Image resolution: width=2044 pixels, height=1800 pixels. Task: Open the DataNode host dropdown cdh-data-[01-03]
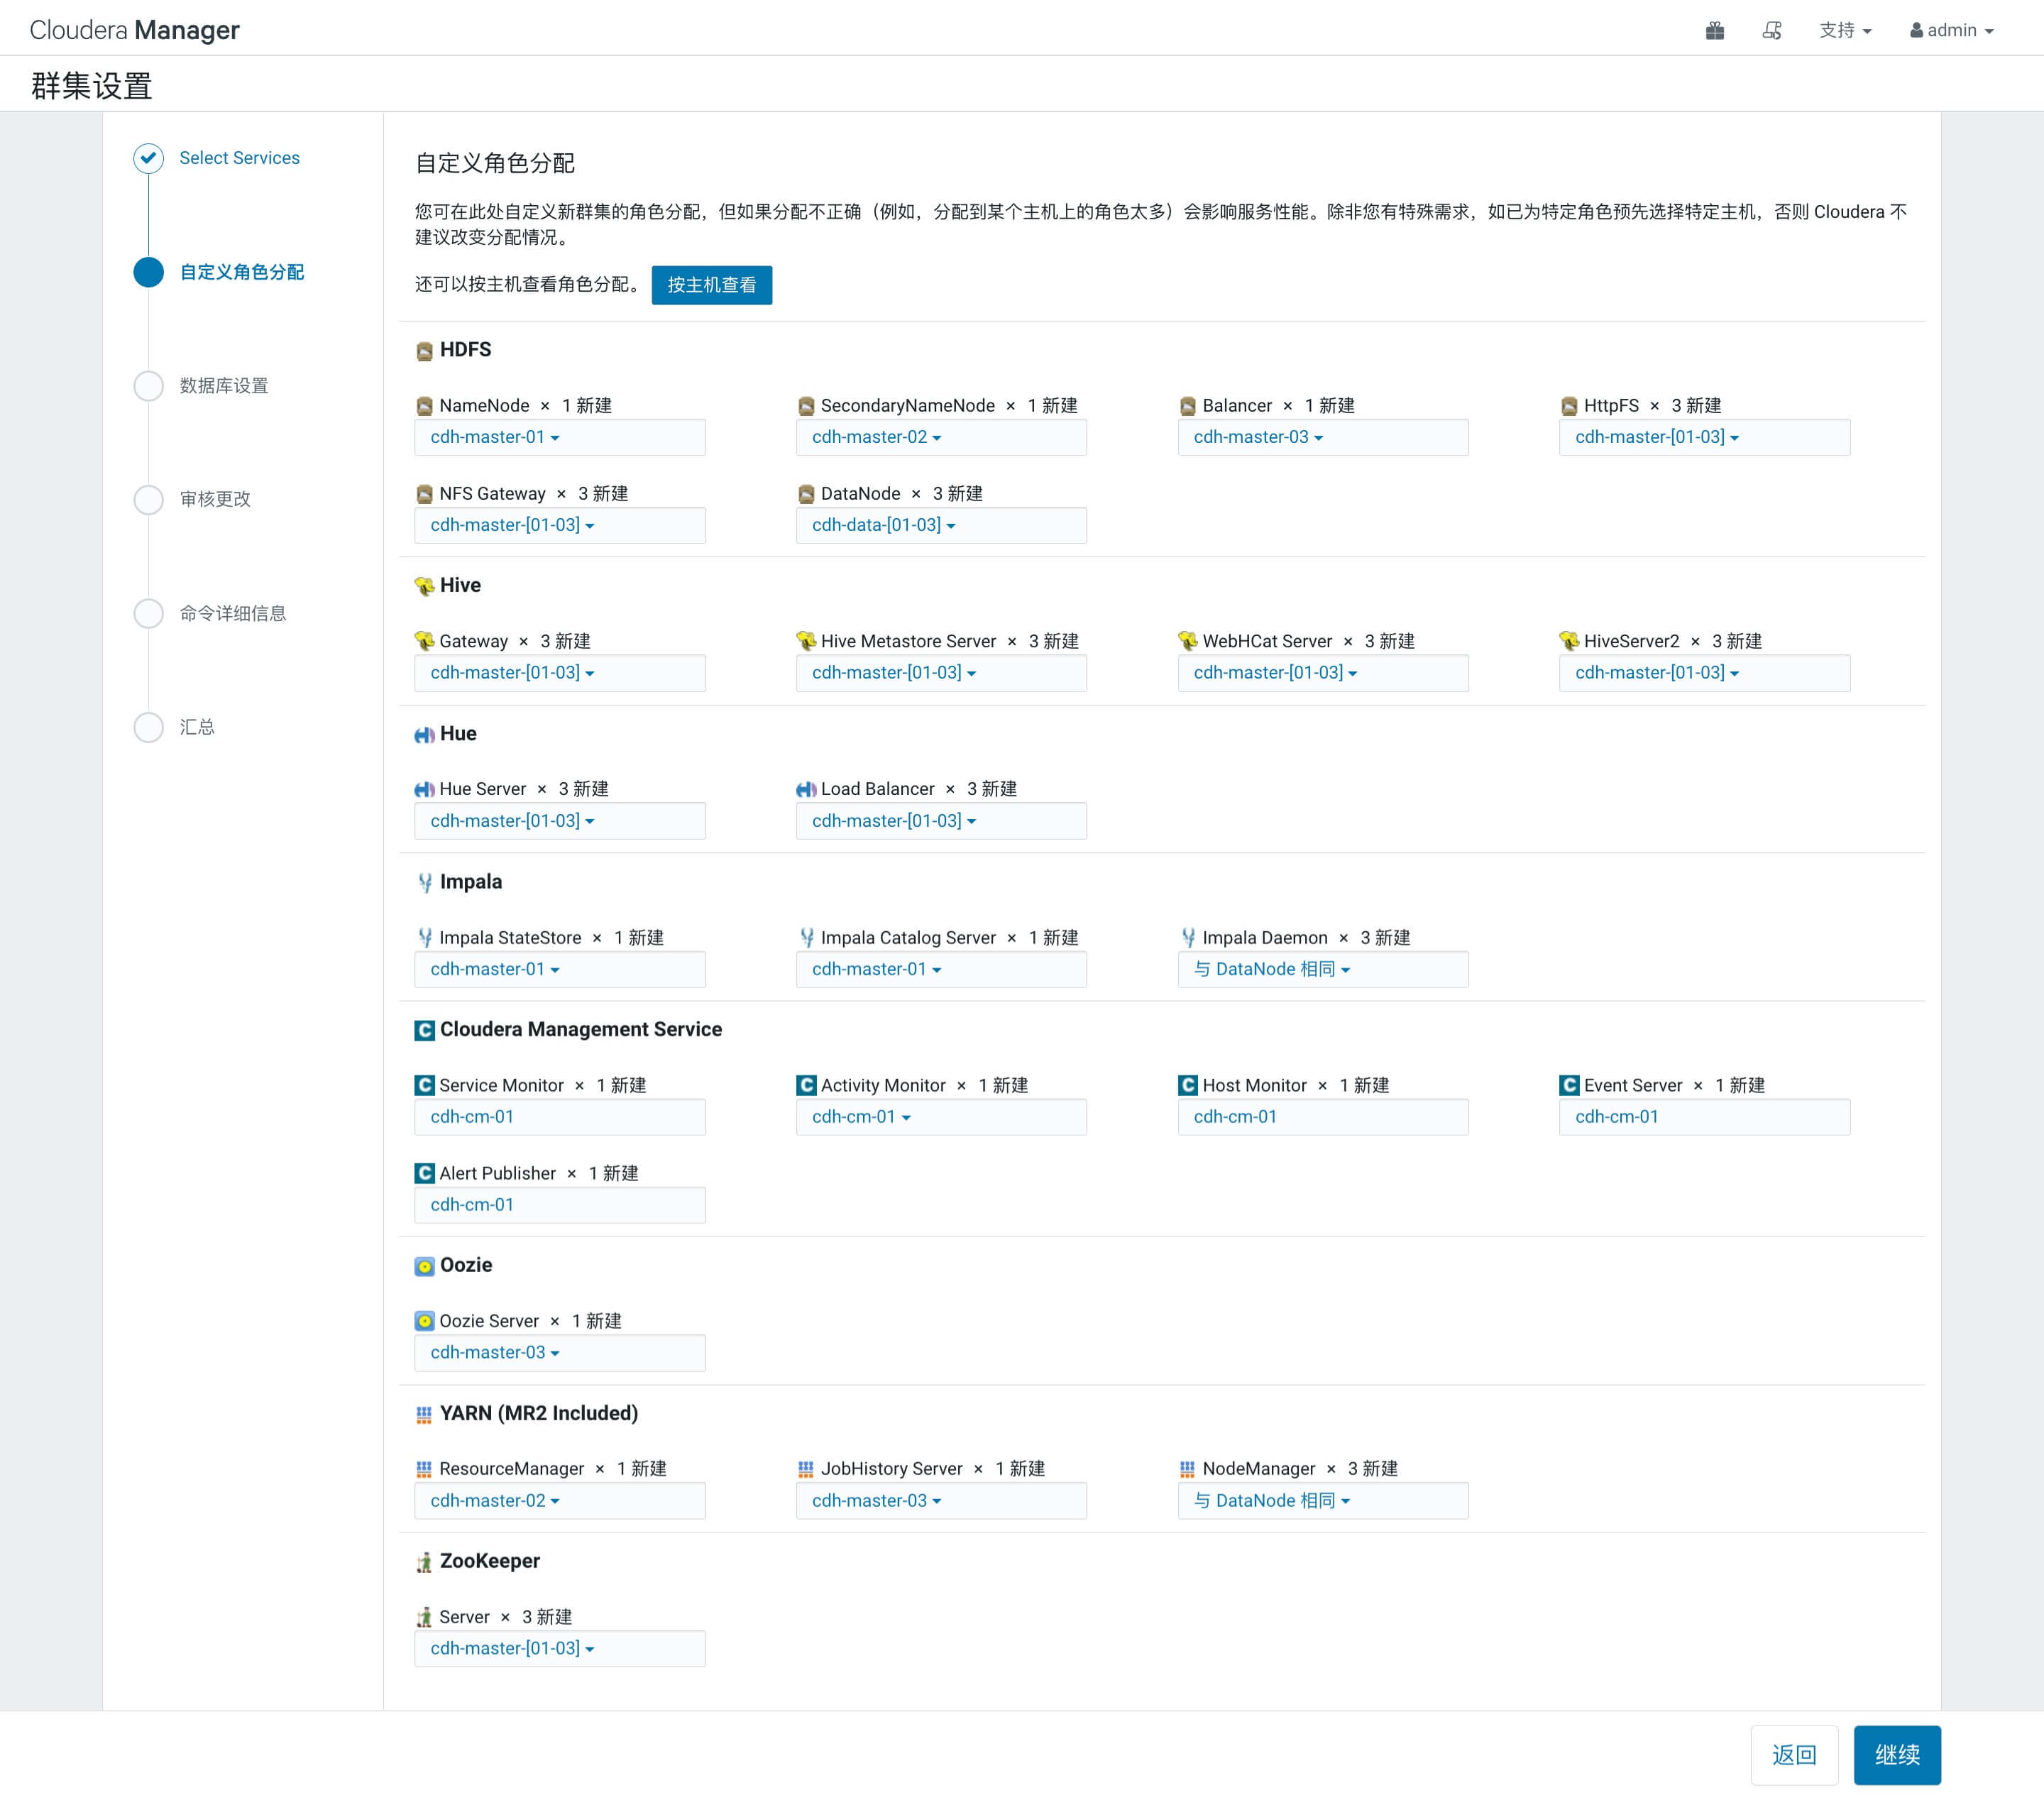[x=883, y=525]
